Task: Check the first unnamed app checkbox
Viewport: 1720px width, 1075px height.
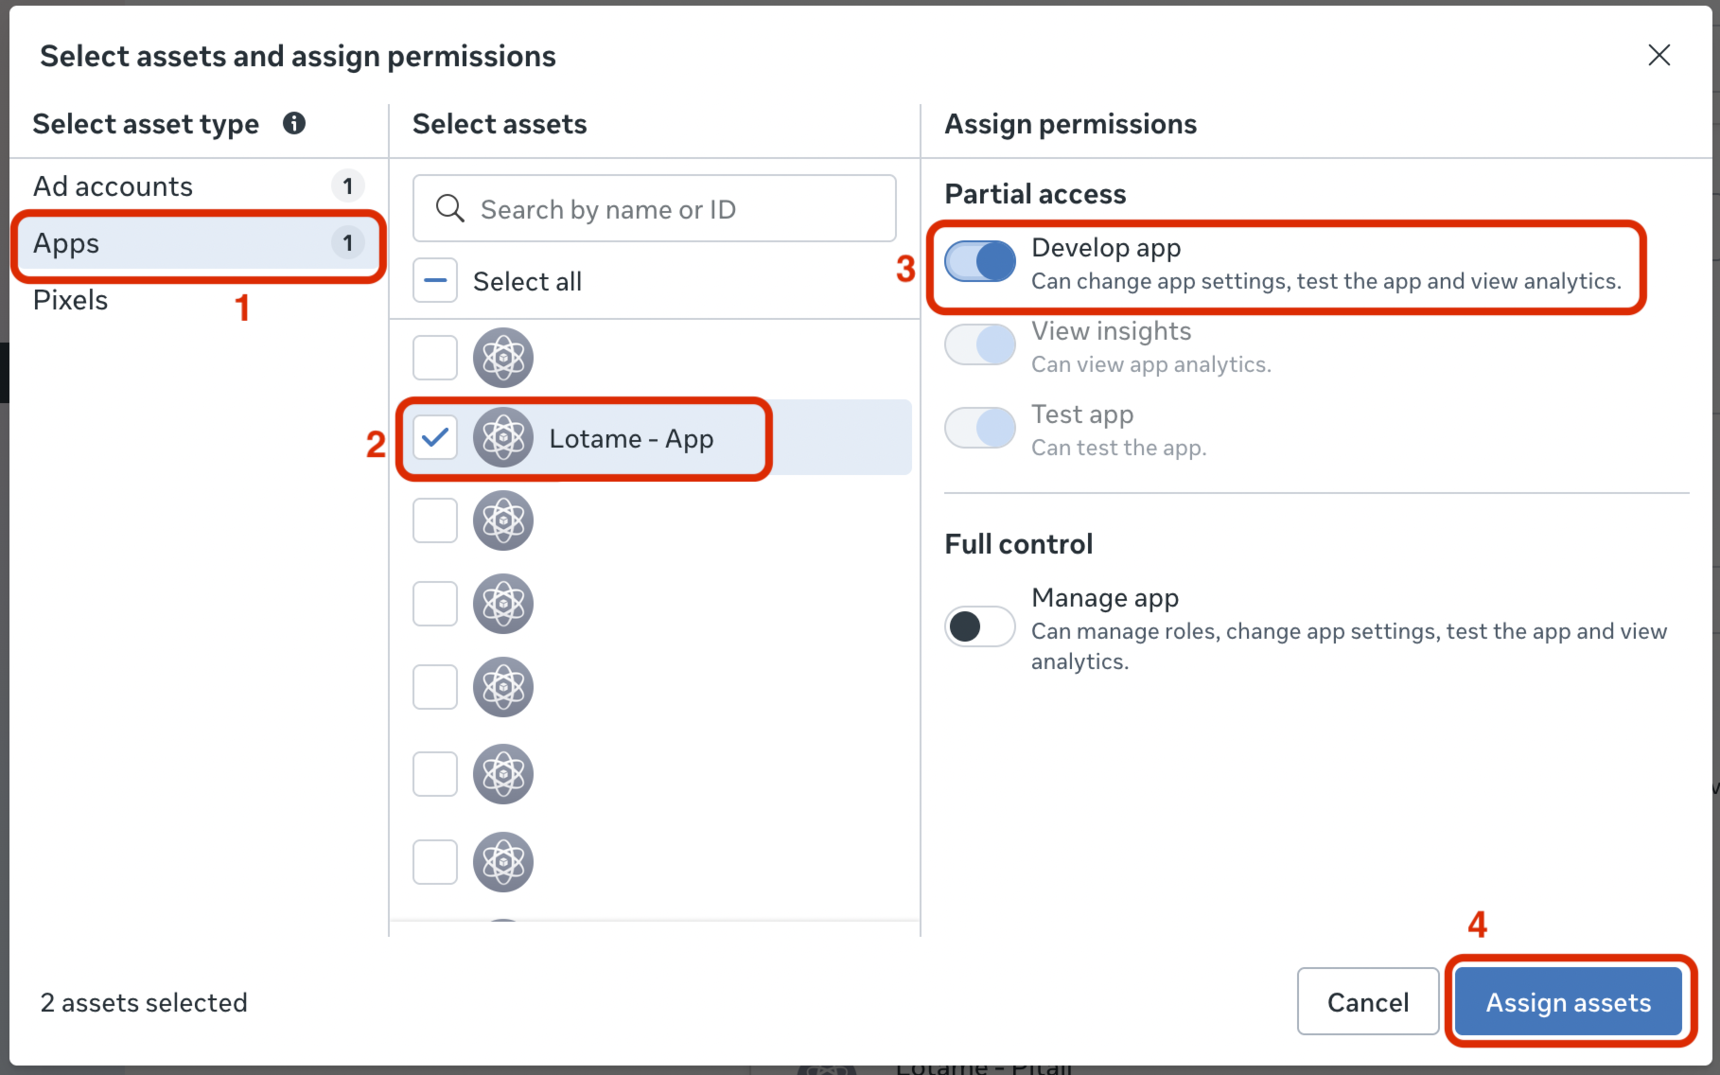Action: coord(435,357)
